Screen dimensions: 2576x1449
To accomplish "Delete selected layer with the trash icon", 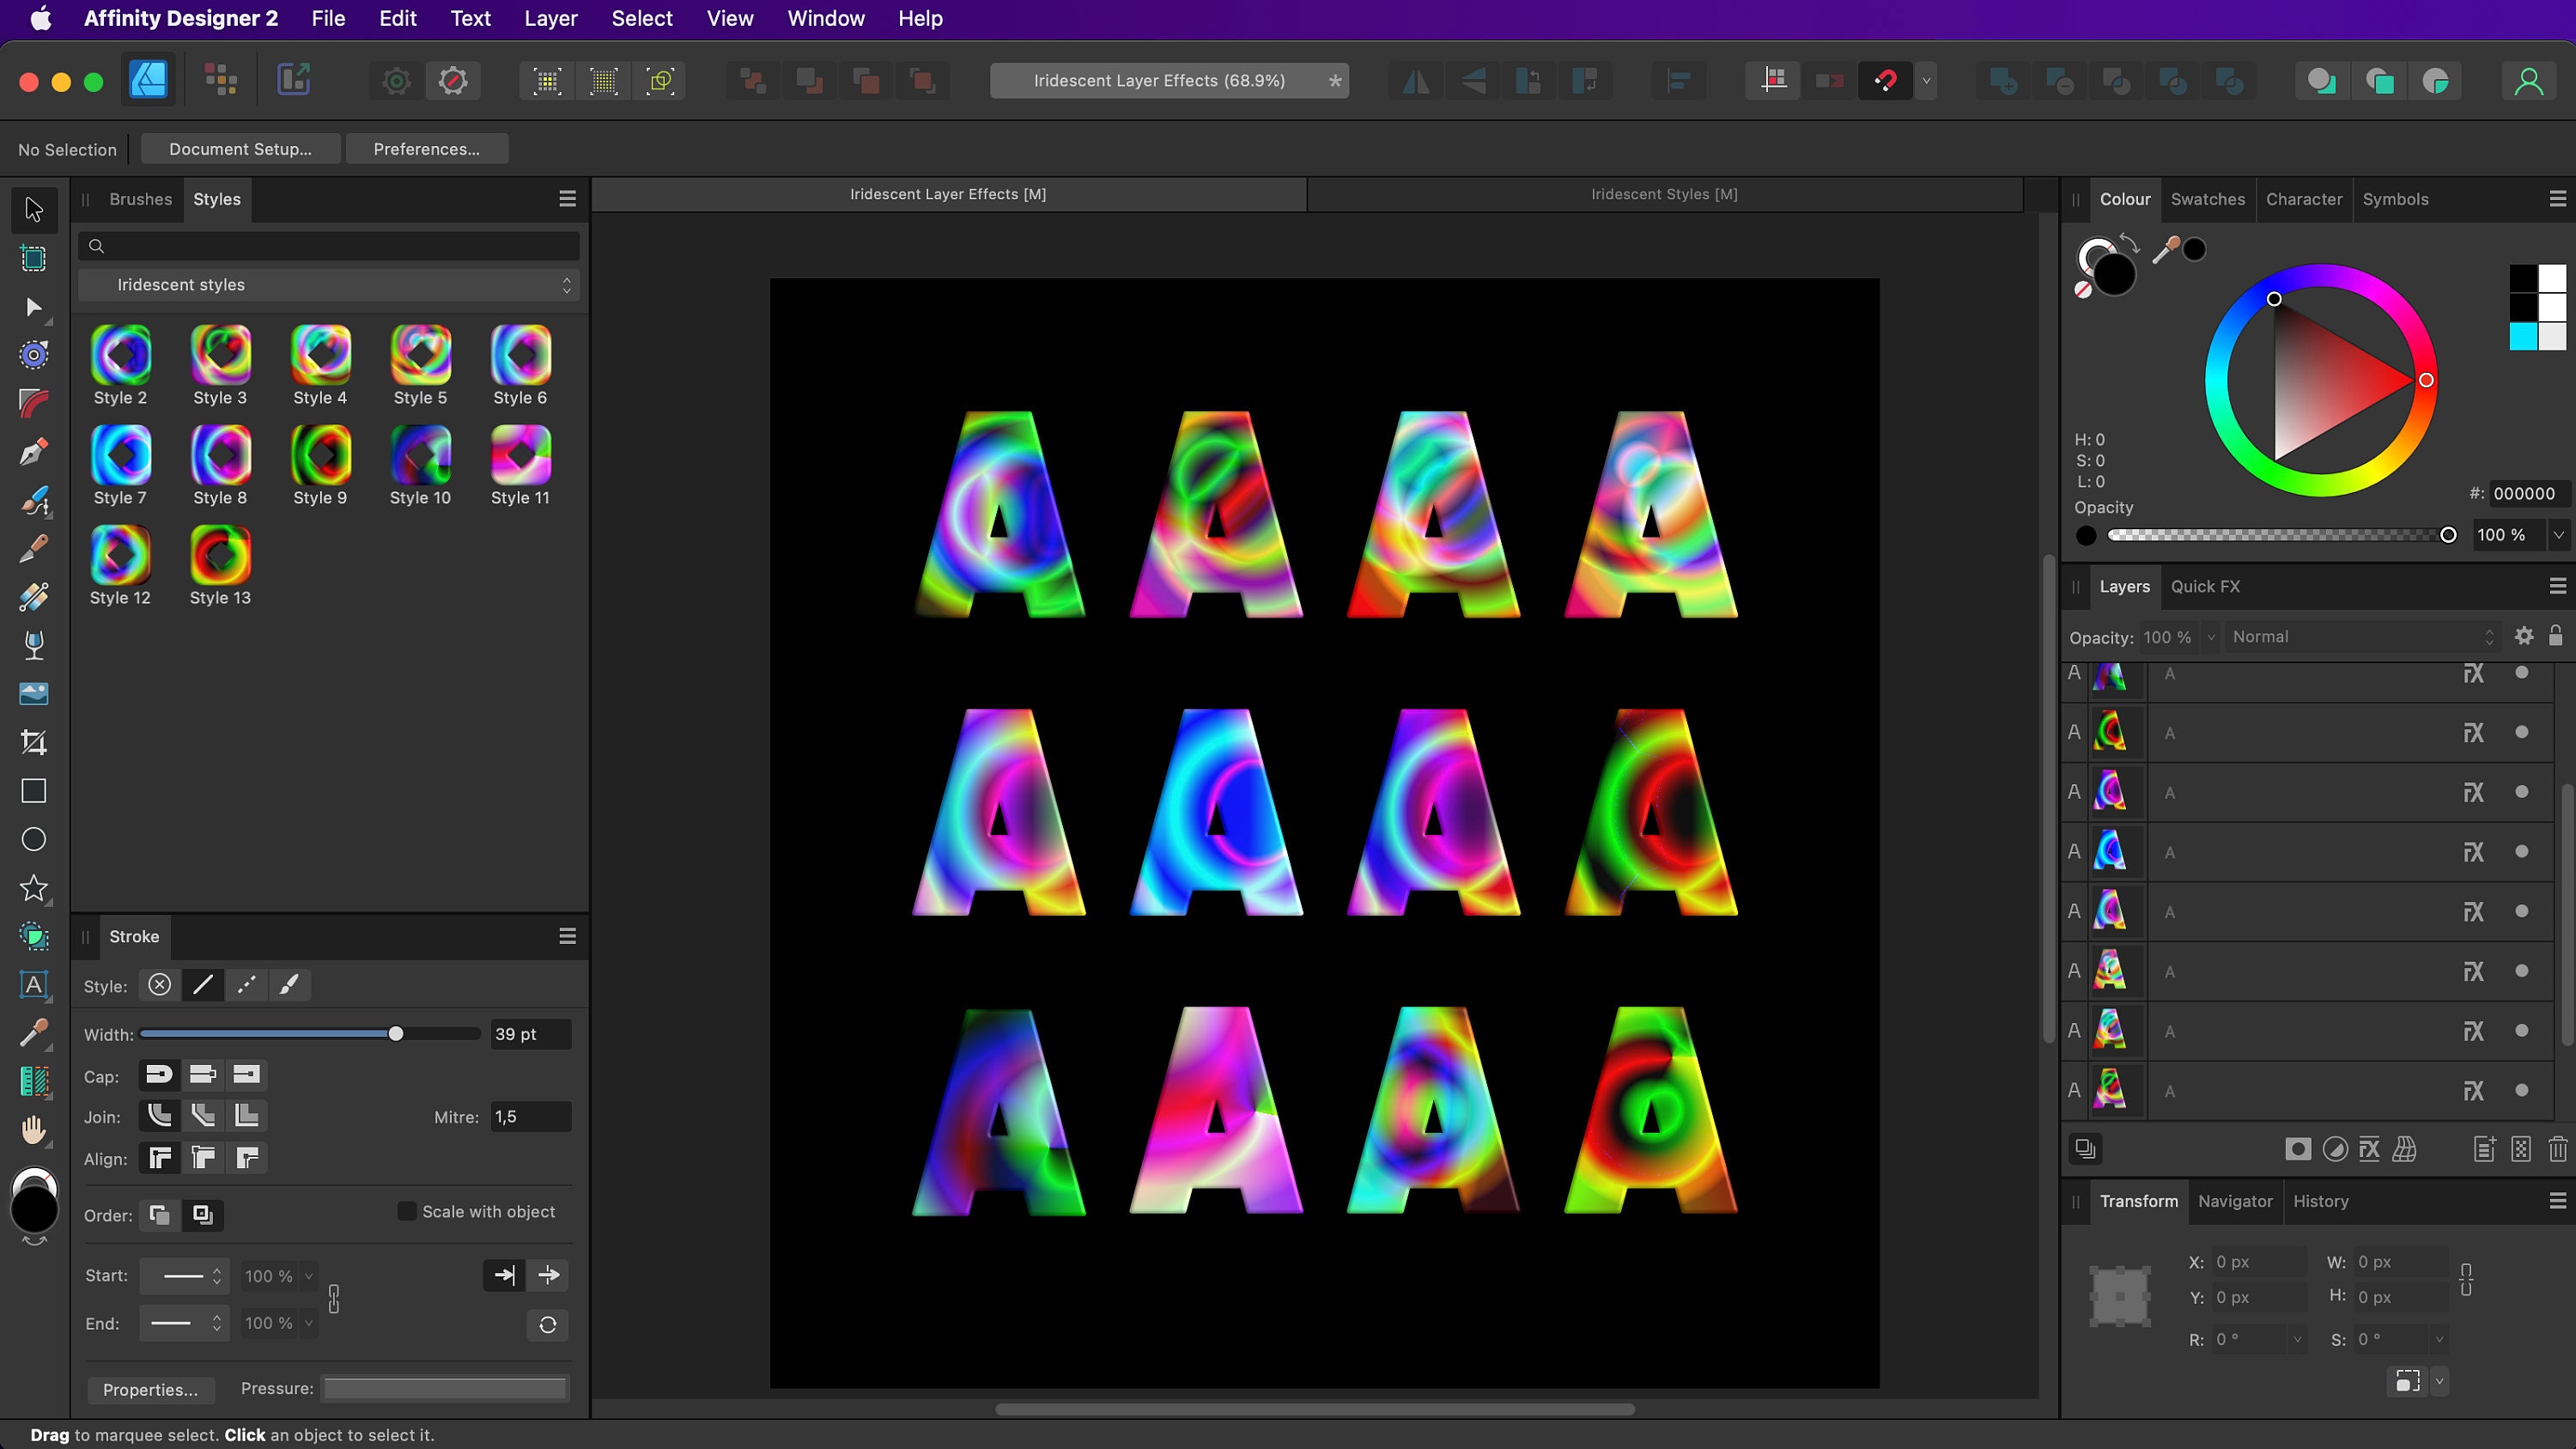I will coord(2559,1149).
